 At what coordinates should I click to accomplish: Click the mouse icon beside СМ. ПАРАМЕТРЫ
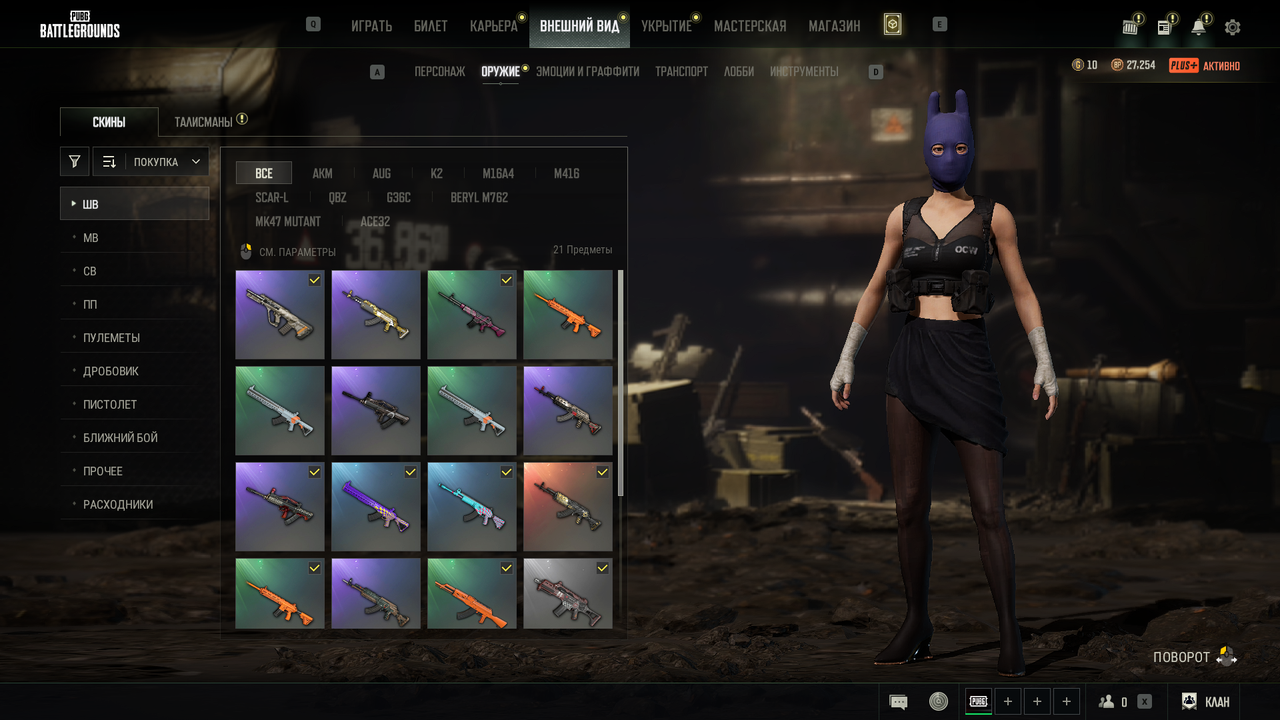pos(246,252)
